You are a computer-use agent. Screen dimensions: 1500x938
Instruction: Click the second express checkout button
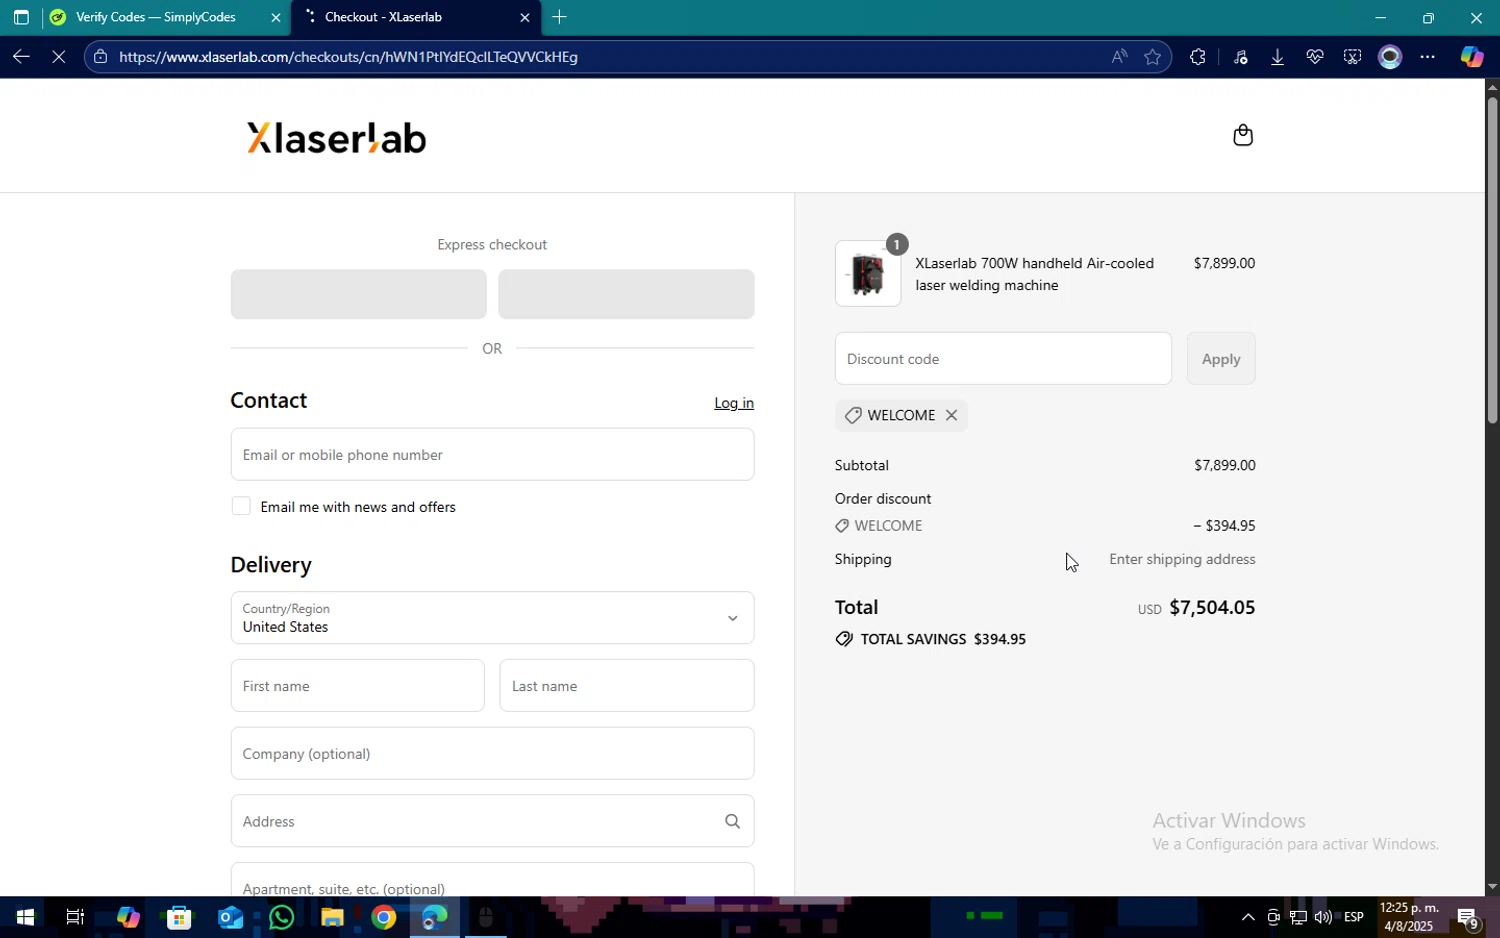pos(626,294)
